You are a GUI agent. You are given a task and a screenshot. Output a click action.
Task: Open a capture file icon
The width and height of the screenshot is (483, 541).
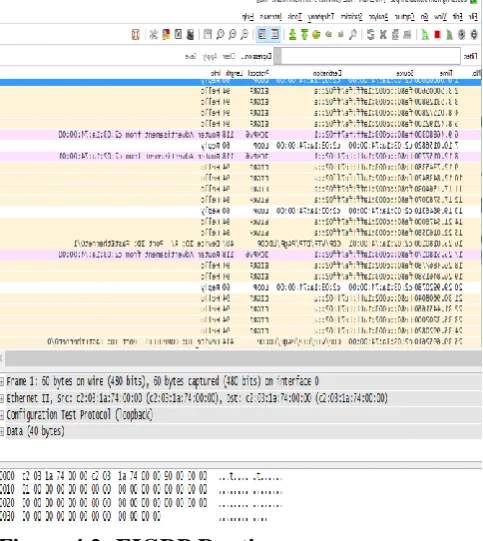pyautogui.click(x=407, y=35)
